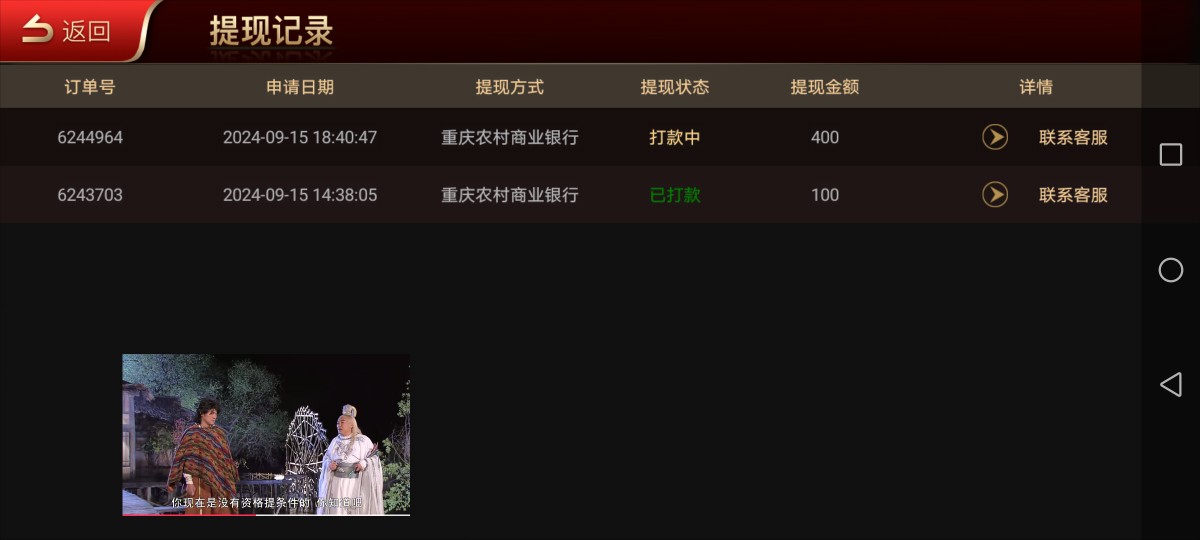Select the 订单号 column header

pos(90,87)
